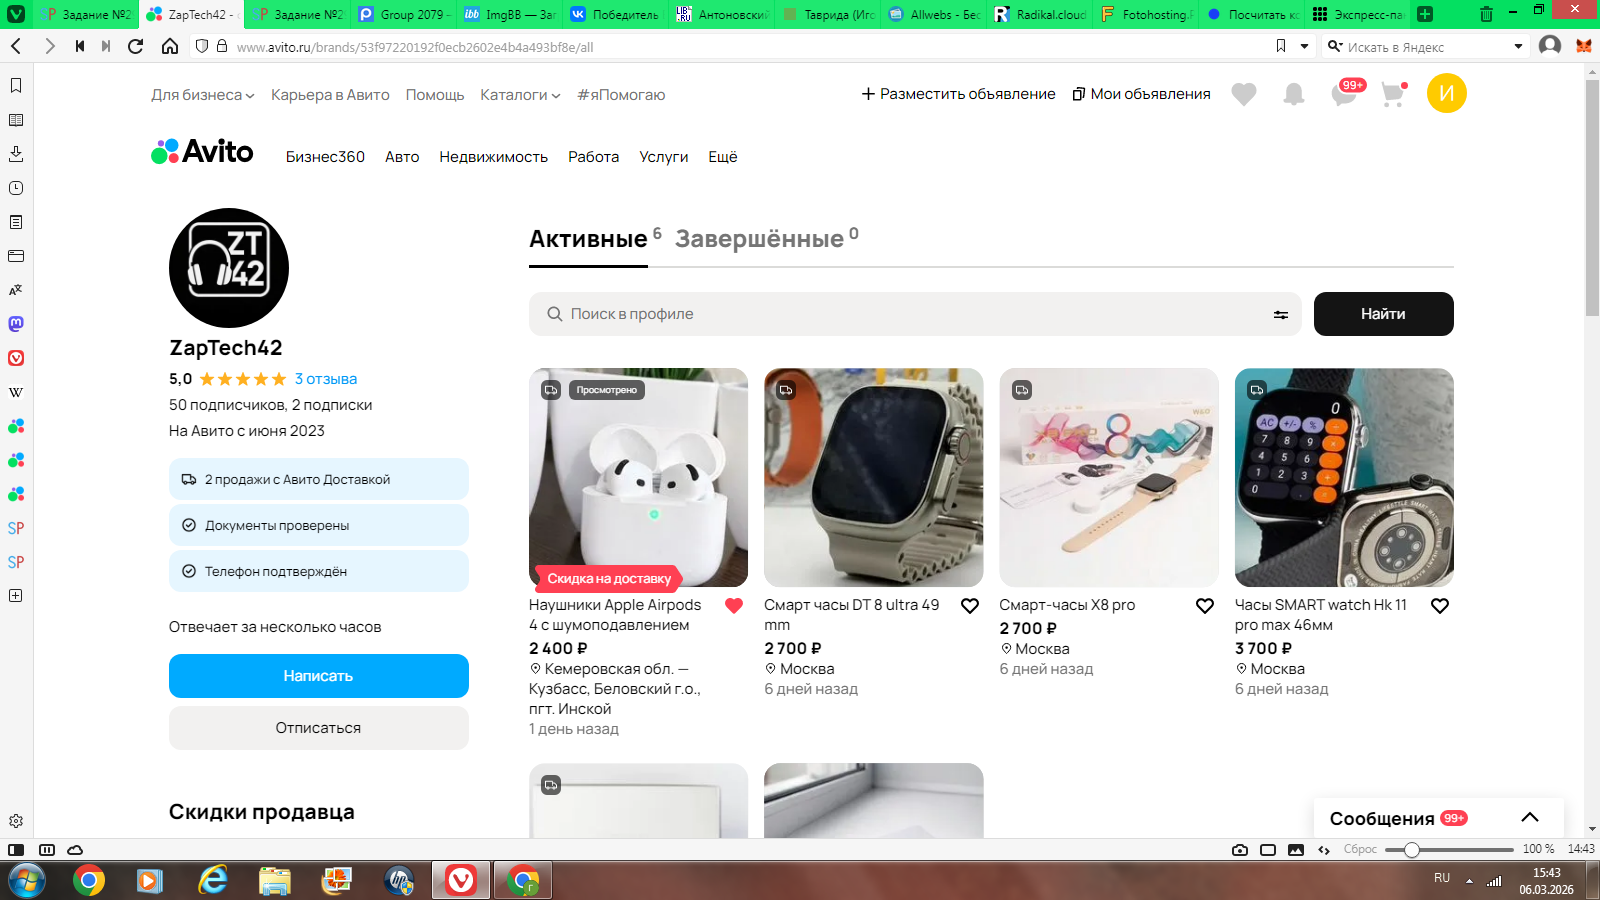Open the Downloads panel in the sidebar
This screenshot has height=900, width=1600.
[16, 154]
